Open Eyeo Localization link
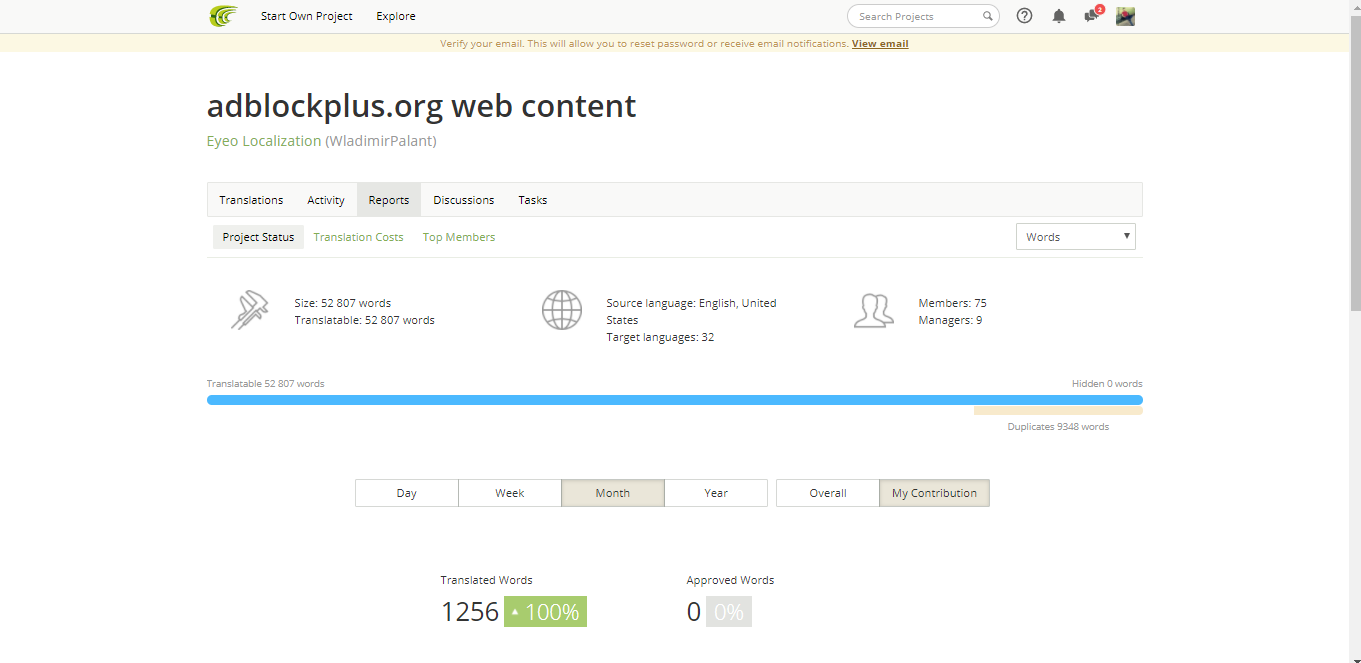The width and height of the screenshot is (1361, 663). (x=264, y=141)
